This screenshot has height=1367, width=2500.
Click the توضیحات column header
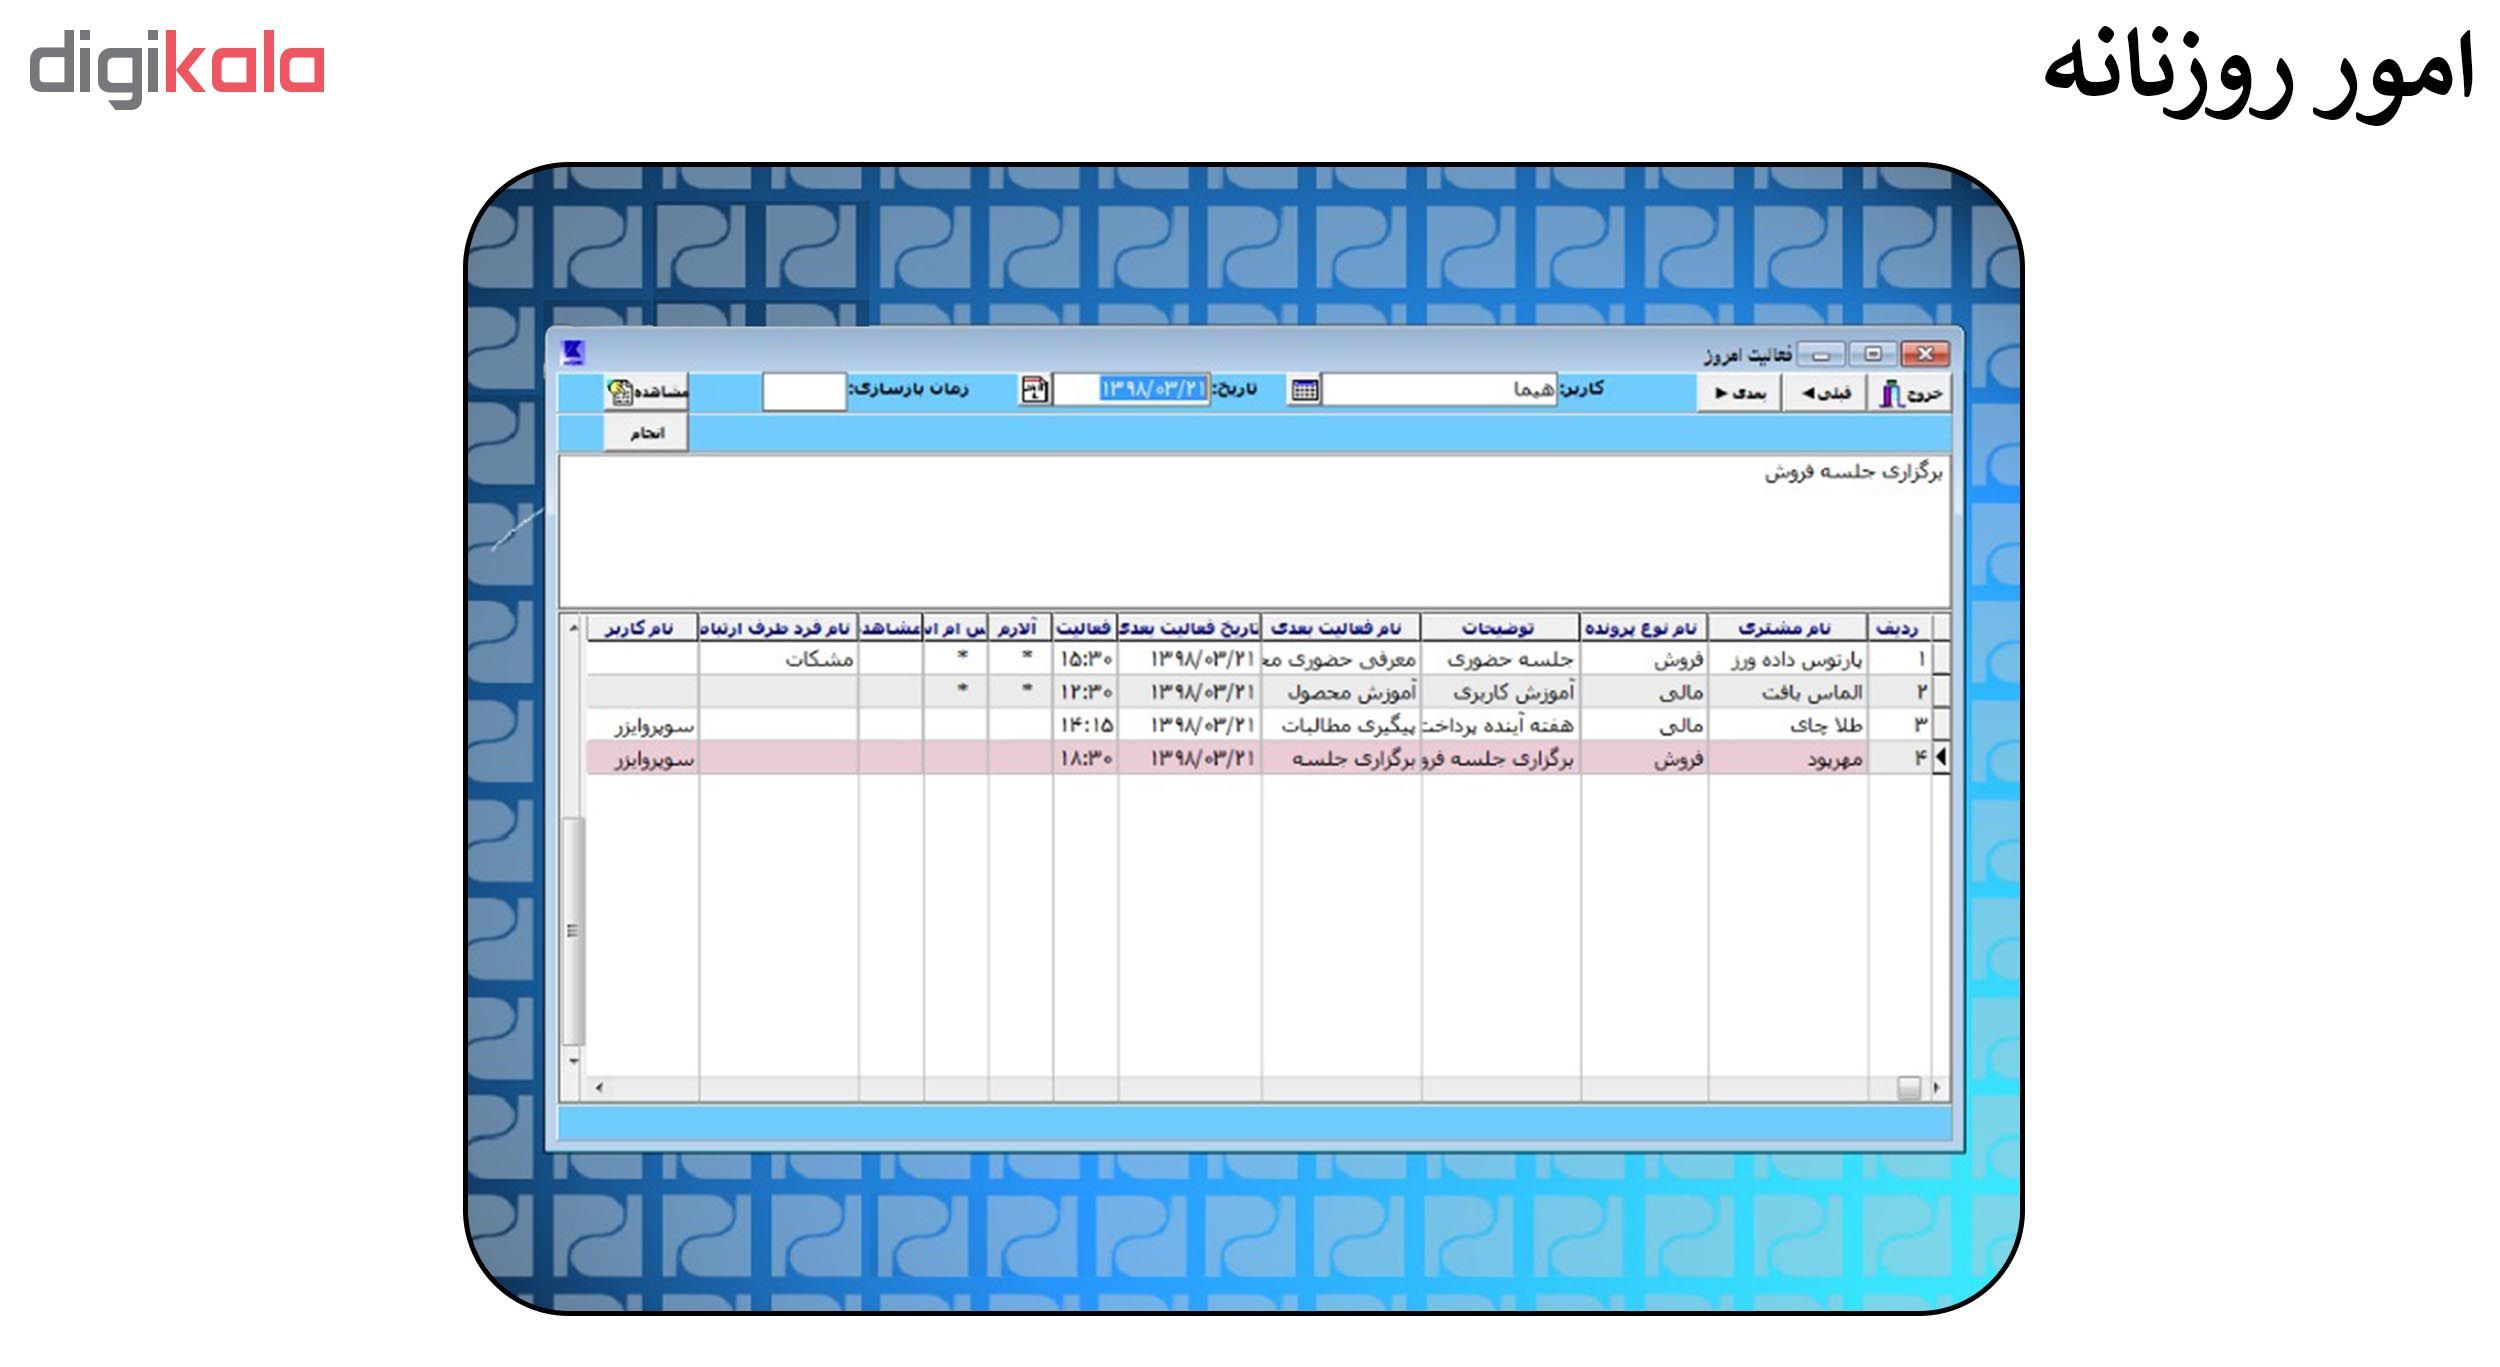click(x=1500, y=628)
